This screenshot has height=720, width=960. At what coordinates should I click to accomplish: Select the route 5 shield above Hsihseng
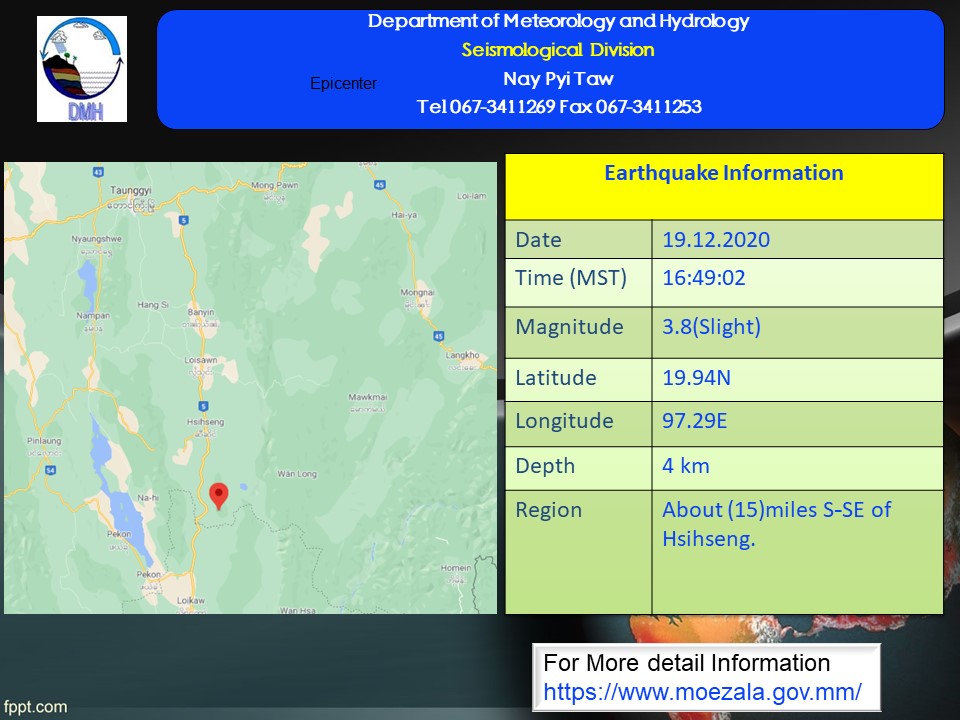point(203,405)
